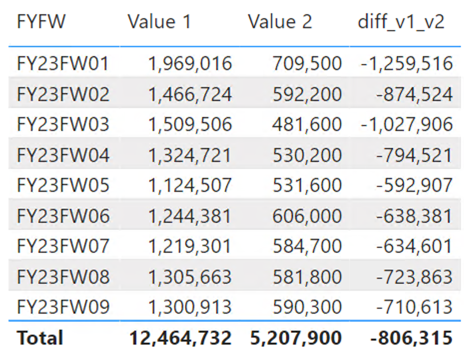Click difference cell -723,863
Image resolution: width=470 pixels, height=360 pixels.
[414, 277]
